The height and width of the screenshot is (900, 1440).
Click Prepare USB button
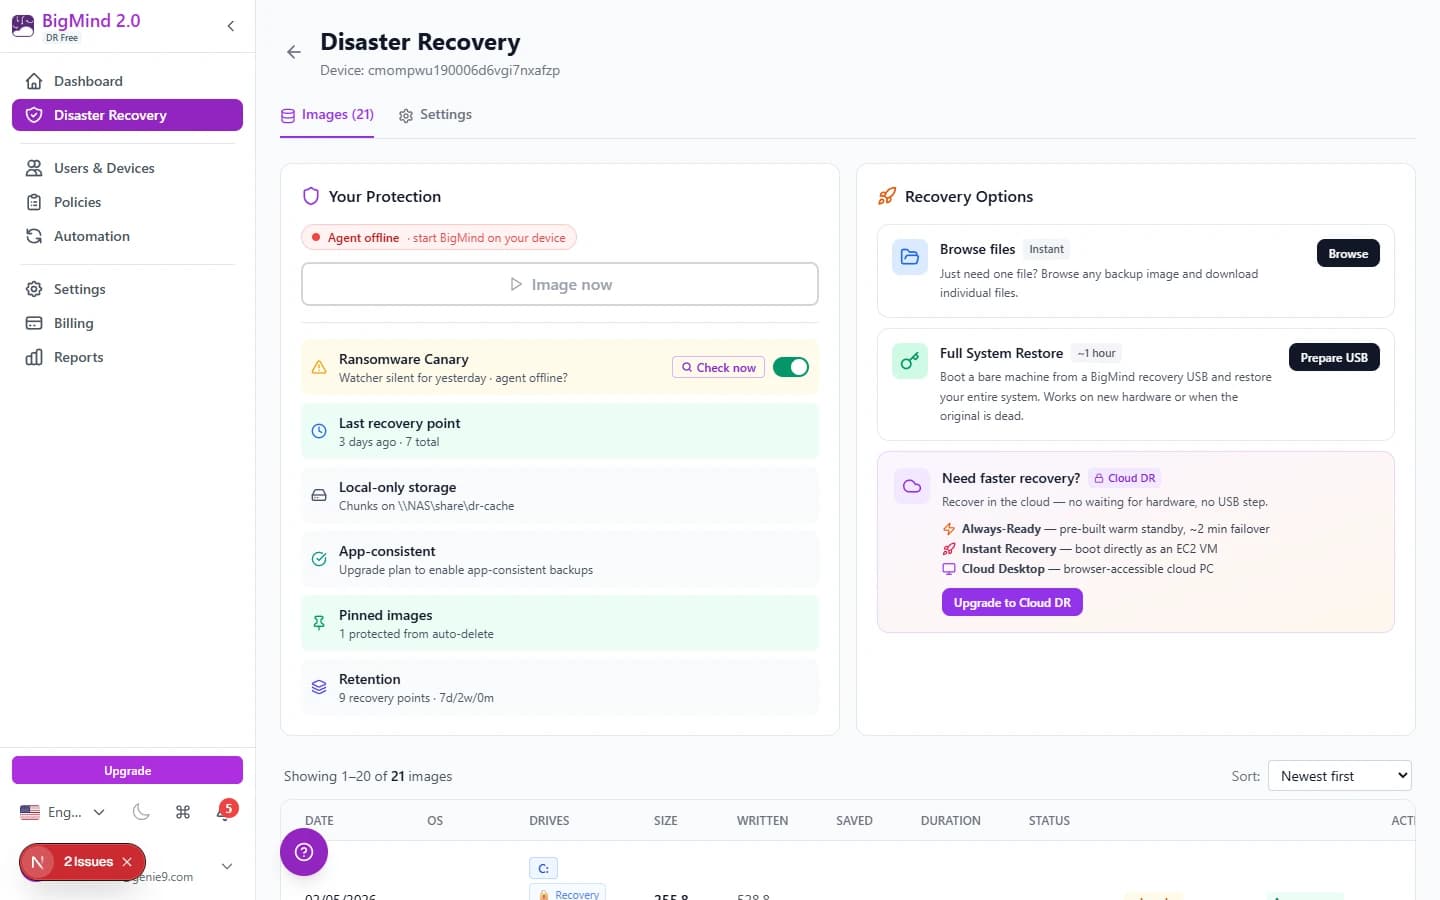[x=1334, y=357]
